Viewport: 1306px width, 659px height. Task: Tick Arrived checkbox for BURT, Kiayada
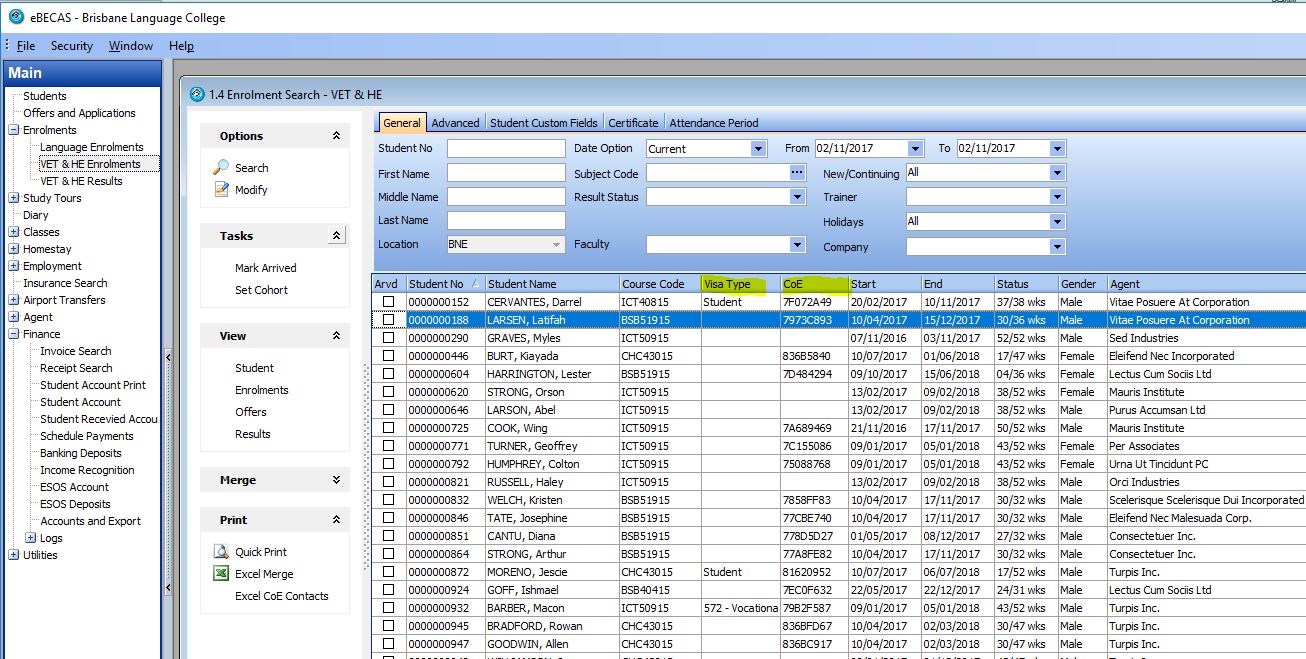[x=388, y=356]
